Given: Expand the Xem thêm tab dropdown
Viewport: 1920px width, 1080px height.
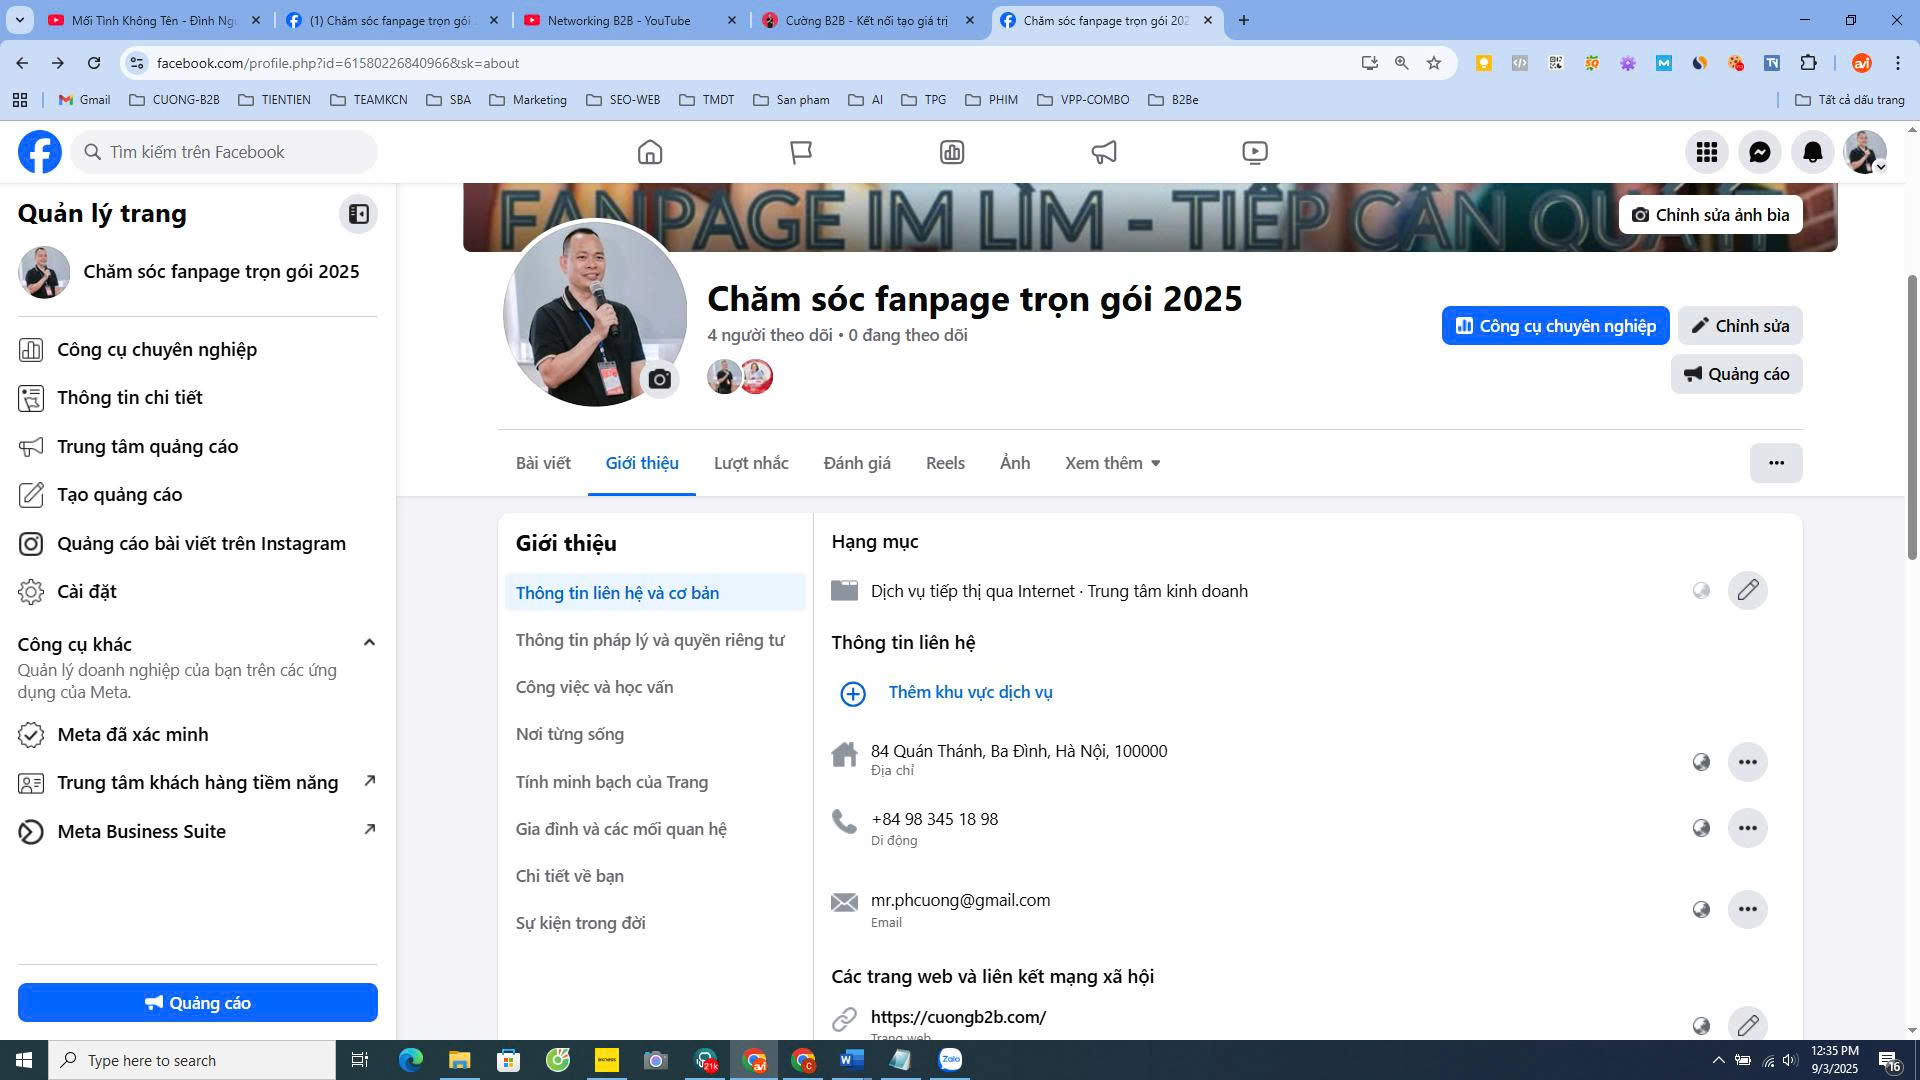Looking at the screenshot, I should (1112, 463).
